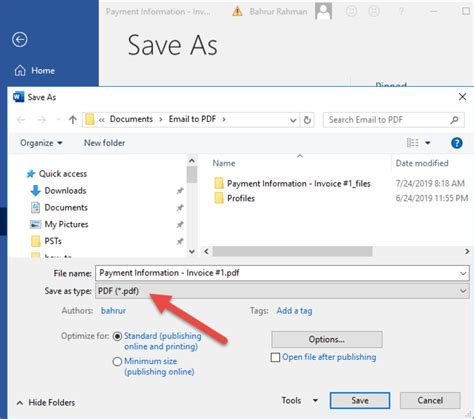Image resolution: width=474 pixels, height=419 pixels.
Task: Sort by the Name column header
Action: pyautogui.click(x=224, y=163)
